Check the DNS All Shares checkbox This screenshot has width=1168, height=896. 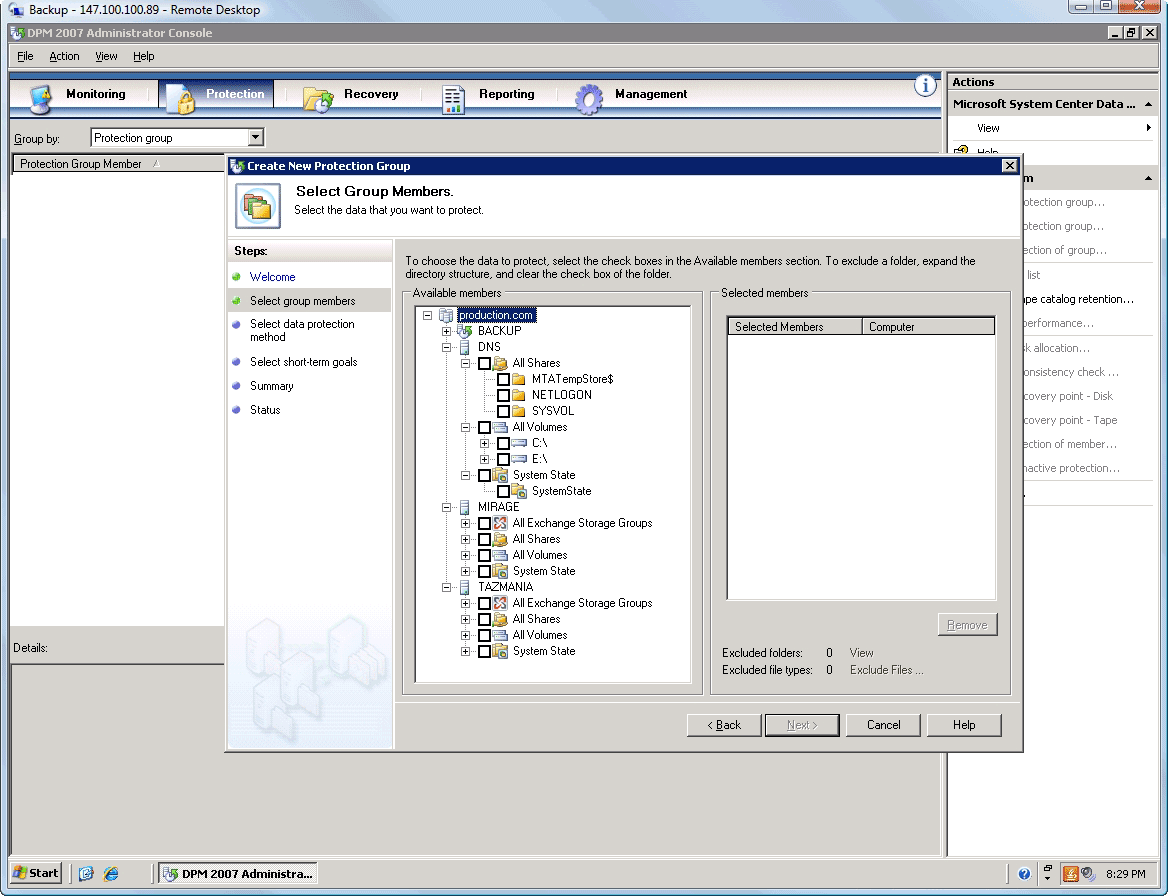(484, 363)
